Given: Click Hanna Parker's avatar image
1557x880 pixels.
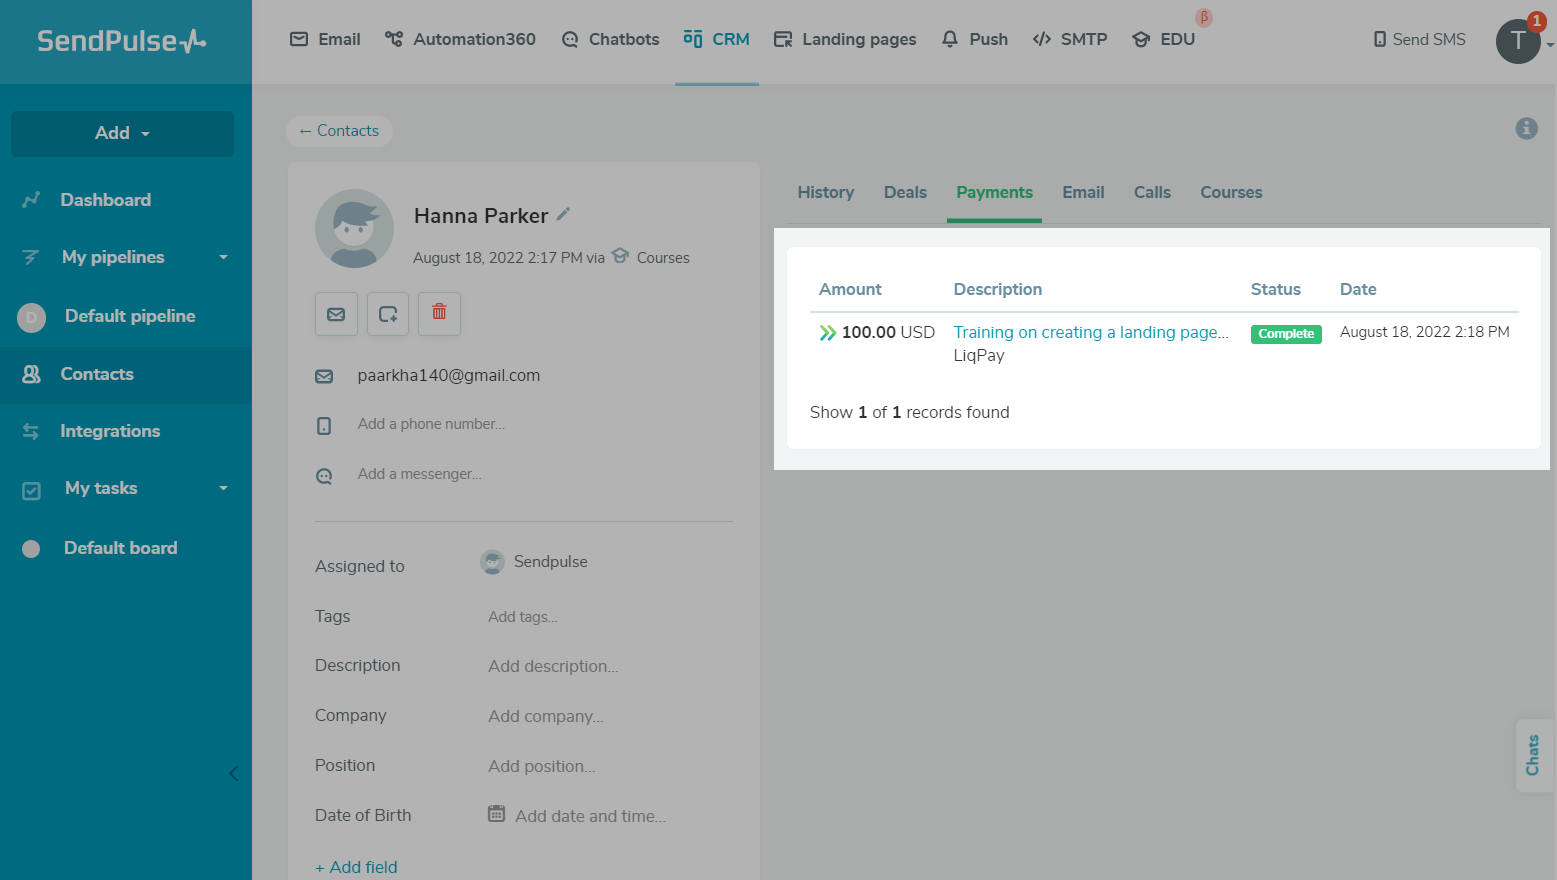Looking at the screenshot, I should point(354,228).
